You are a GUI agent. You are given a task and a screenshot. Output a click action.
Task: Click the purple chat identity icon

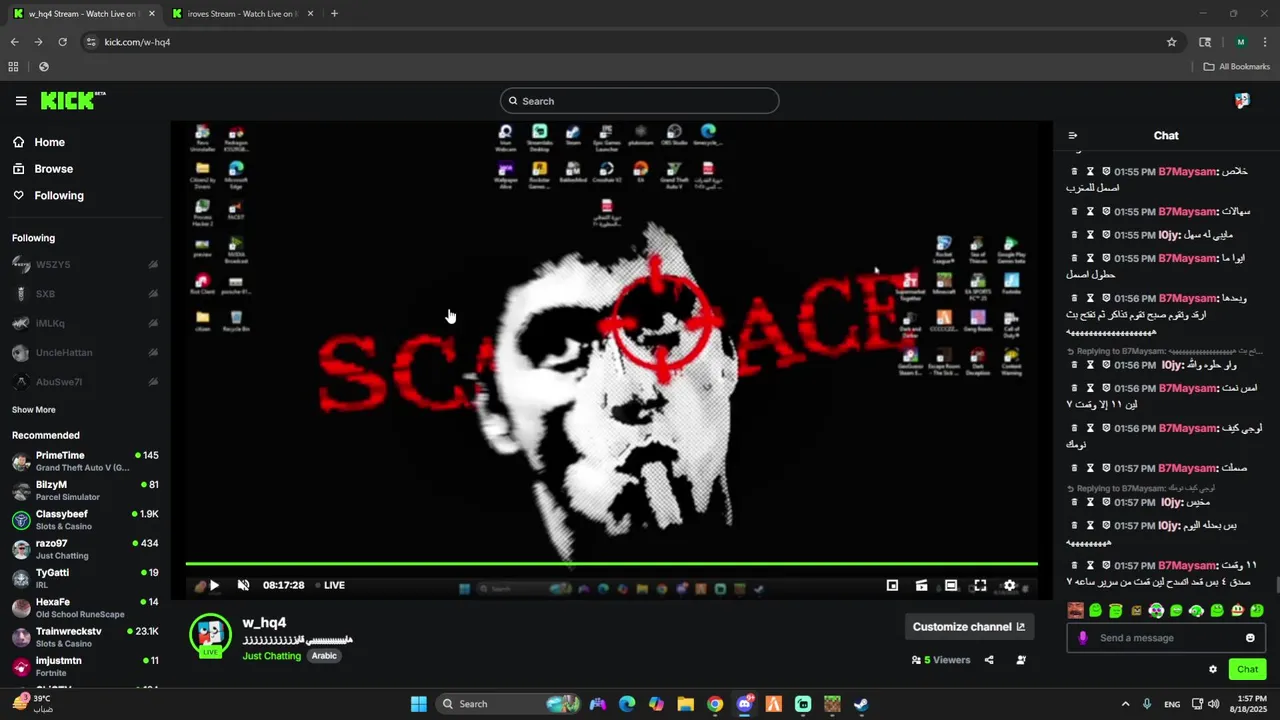point(1082,638)
